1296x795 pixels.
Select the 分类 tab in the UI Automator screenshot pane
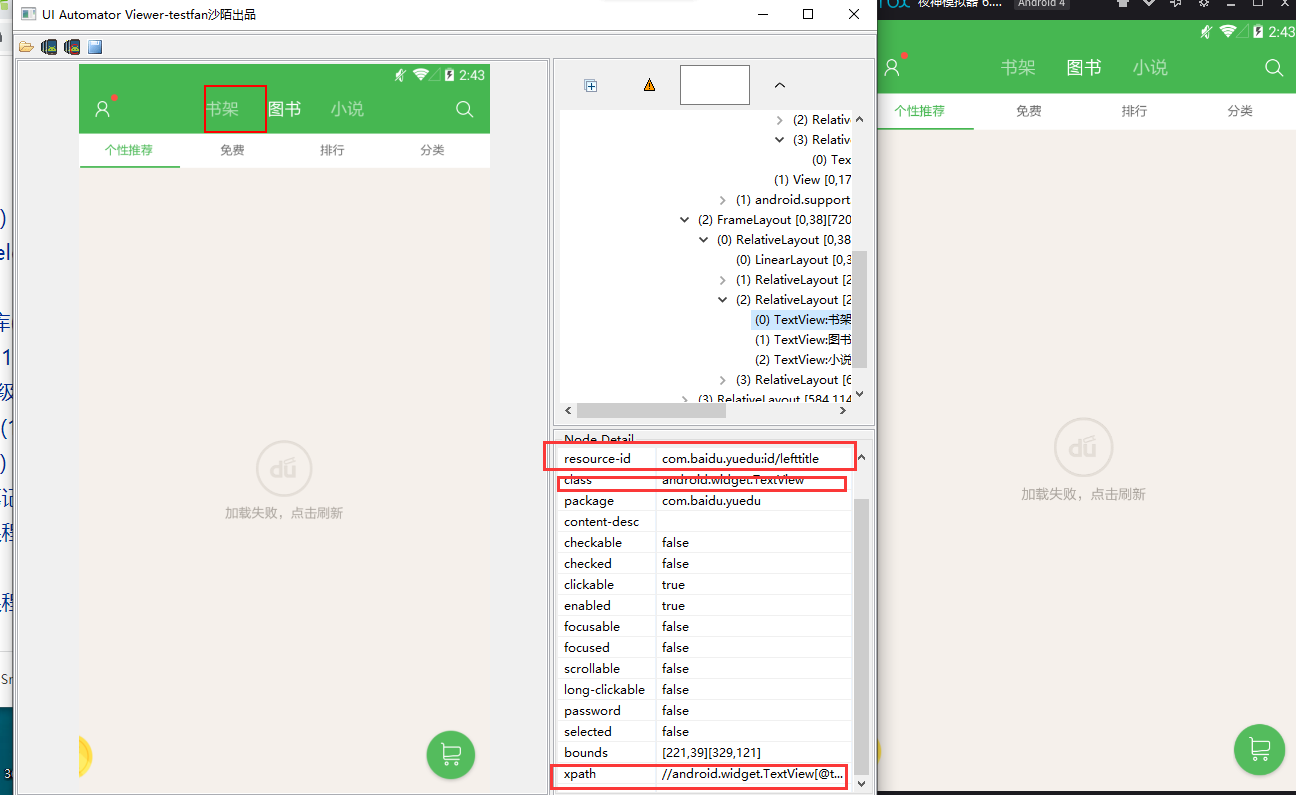coord(432,150)
